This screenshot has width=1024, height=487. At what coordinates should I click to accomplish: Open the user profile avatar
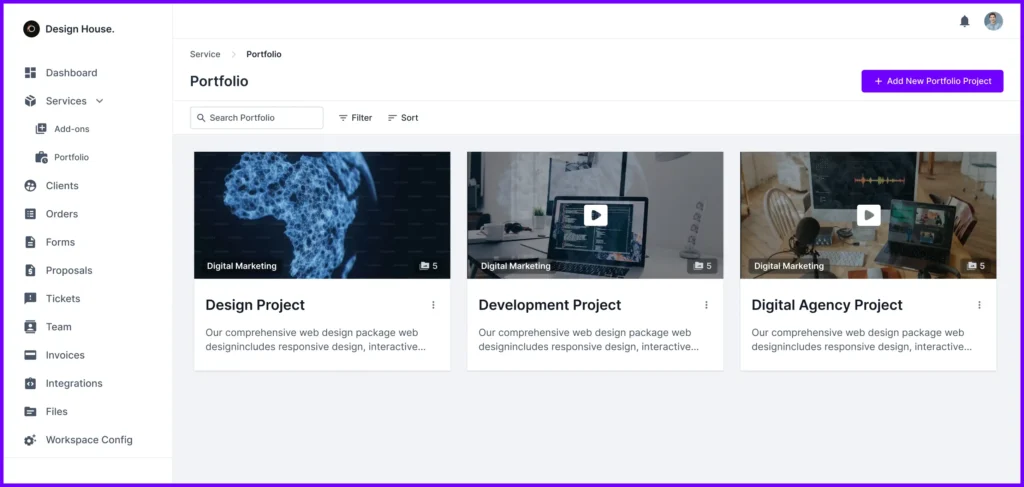993,21
